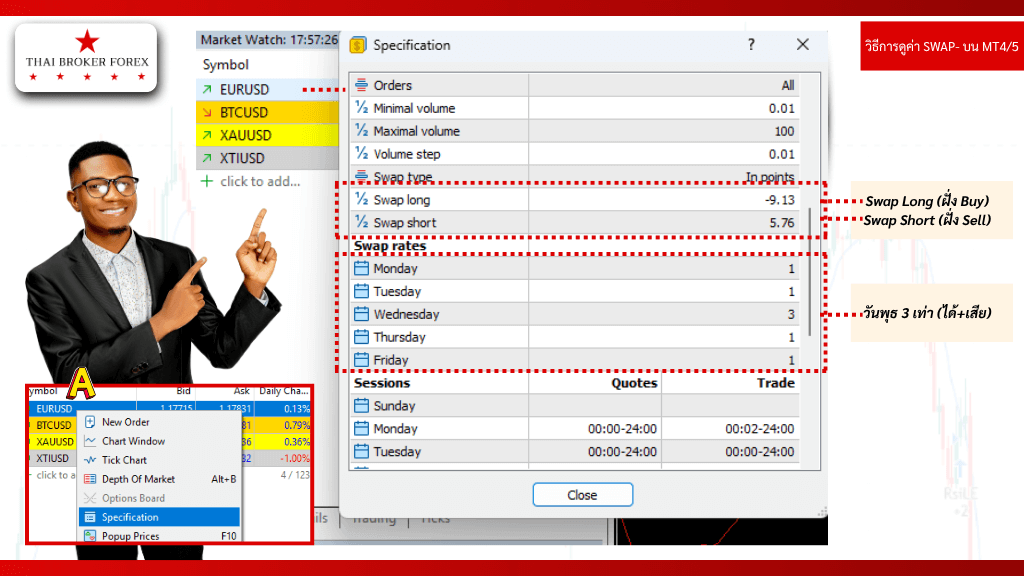Click the Wednesday swap rate value 3
This screenshot has height=576, width=1024.
click(791, 314)
